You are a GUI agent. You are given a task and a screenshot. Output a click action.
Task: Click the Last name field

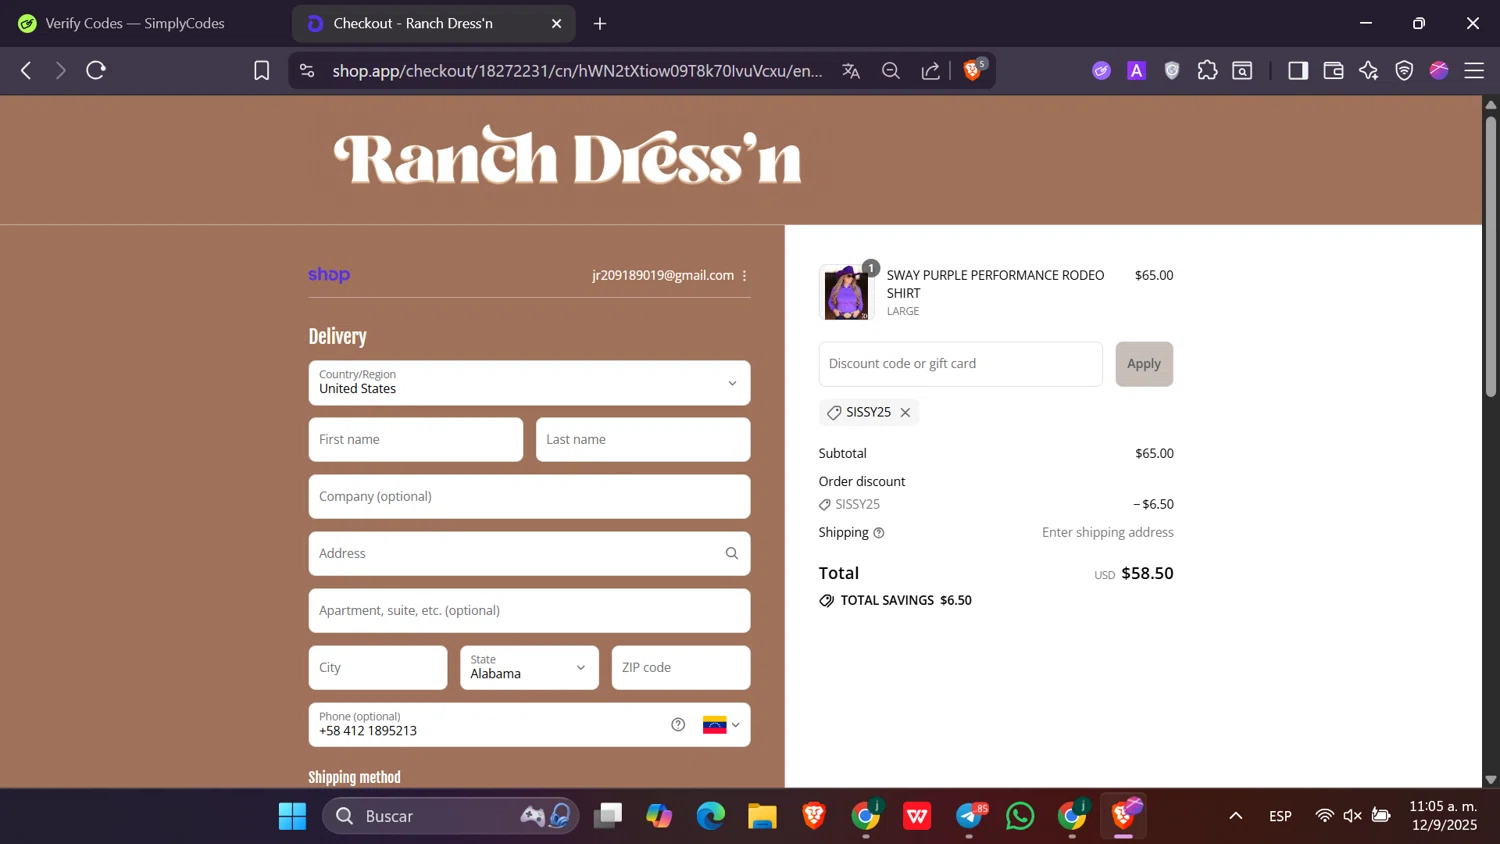tap(643, 440)
